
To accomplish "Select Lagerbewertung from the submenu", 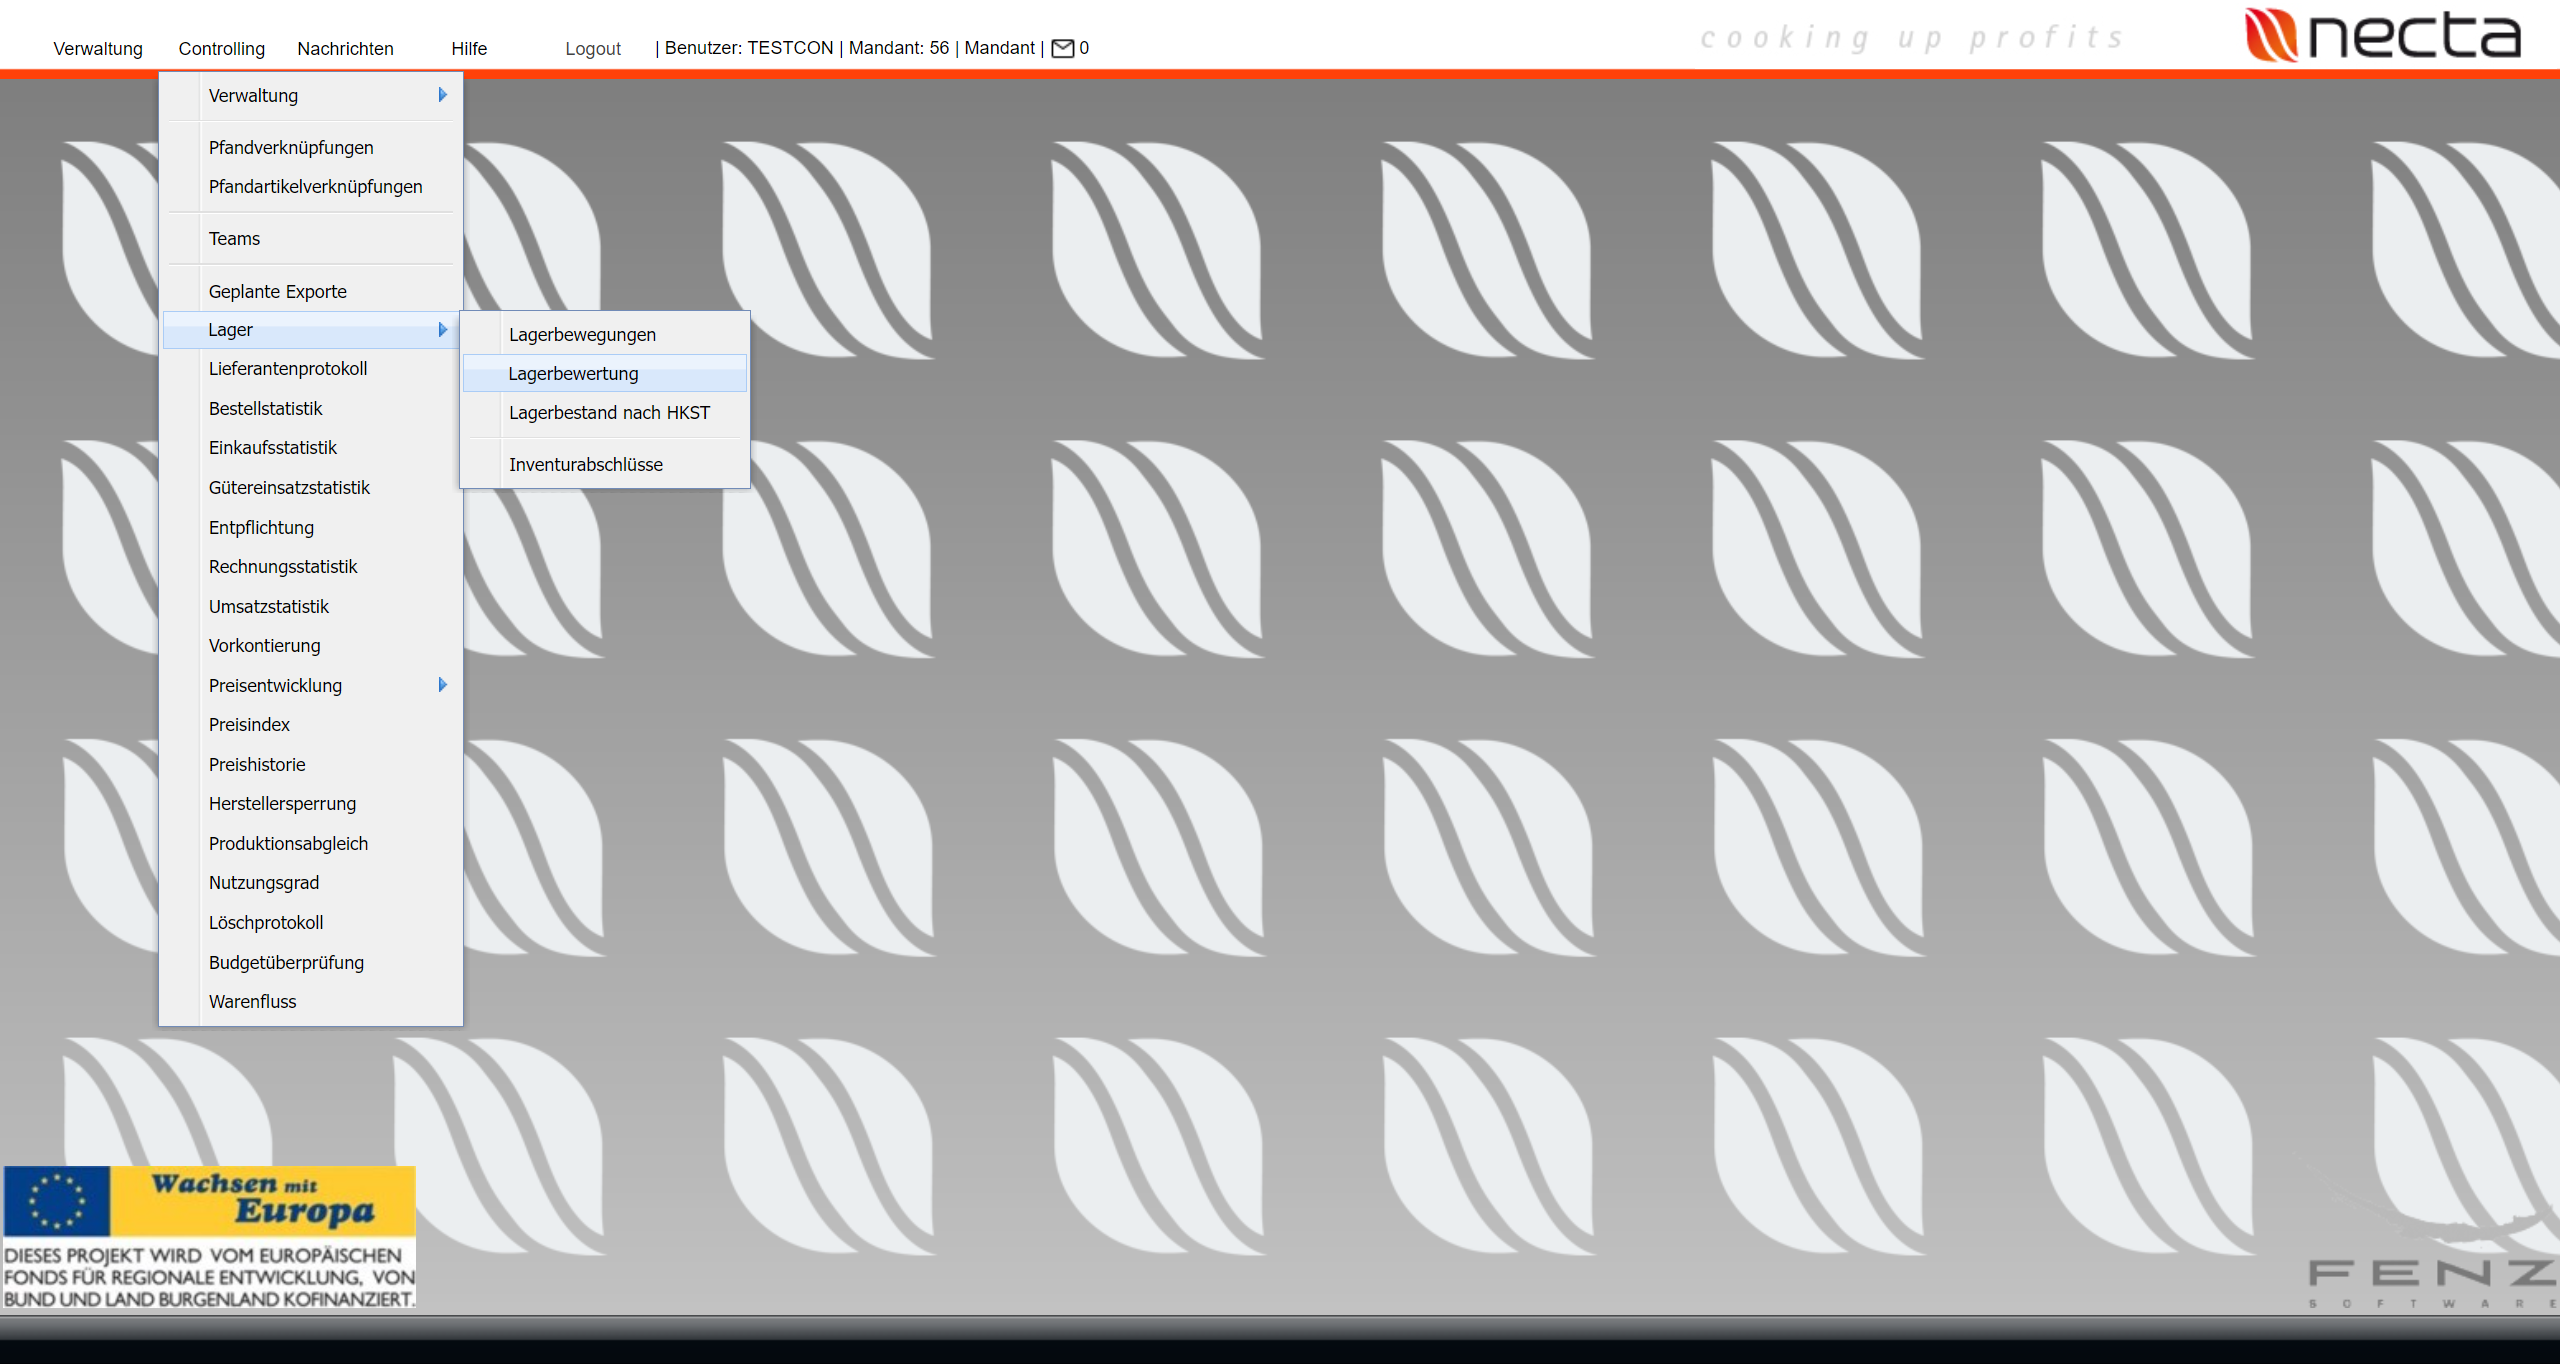I will (573, 374).
